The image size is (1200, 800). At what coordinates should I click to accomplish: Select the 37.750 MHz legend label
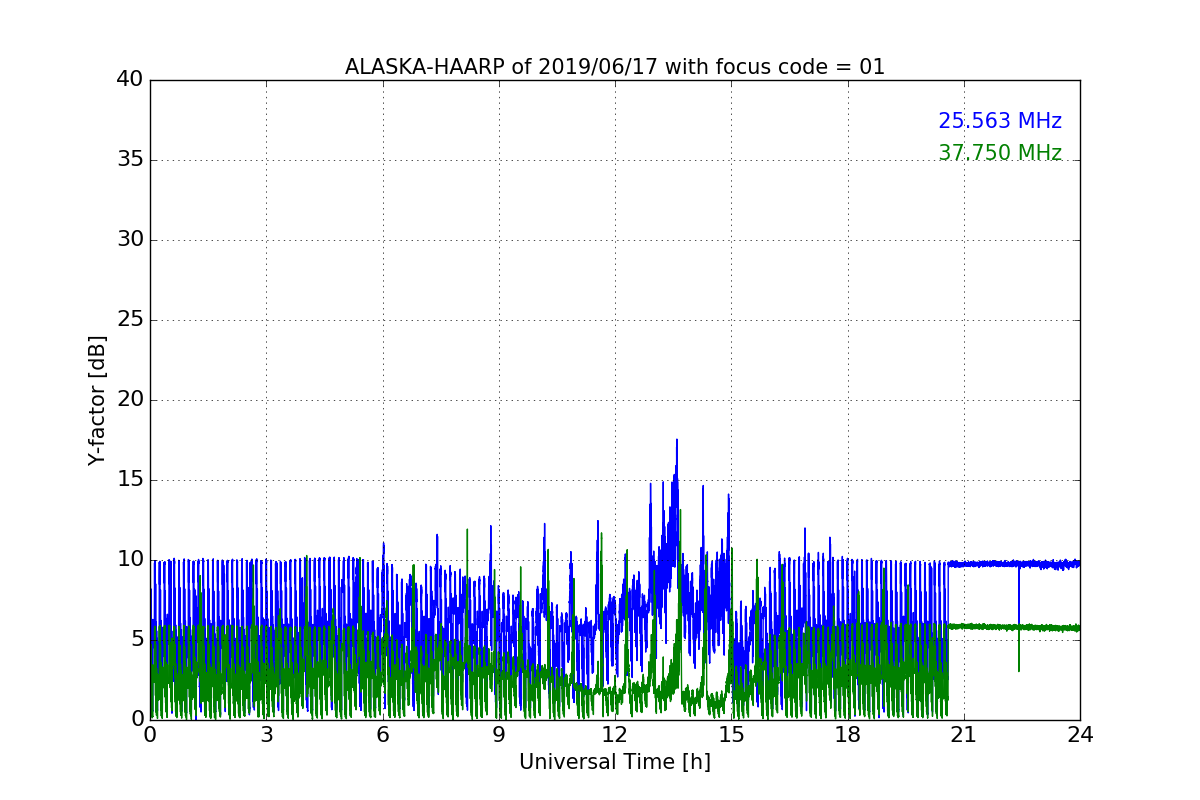[x=1000, y=153]
